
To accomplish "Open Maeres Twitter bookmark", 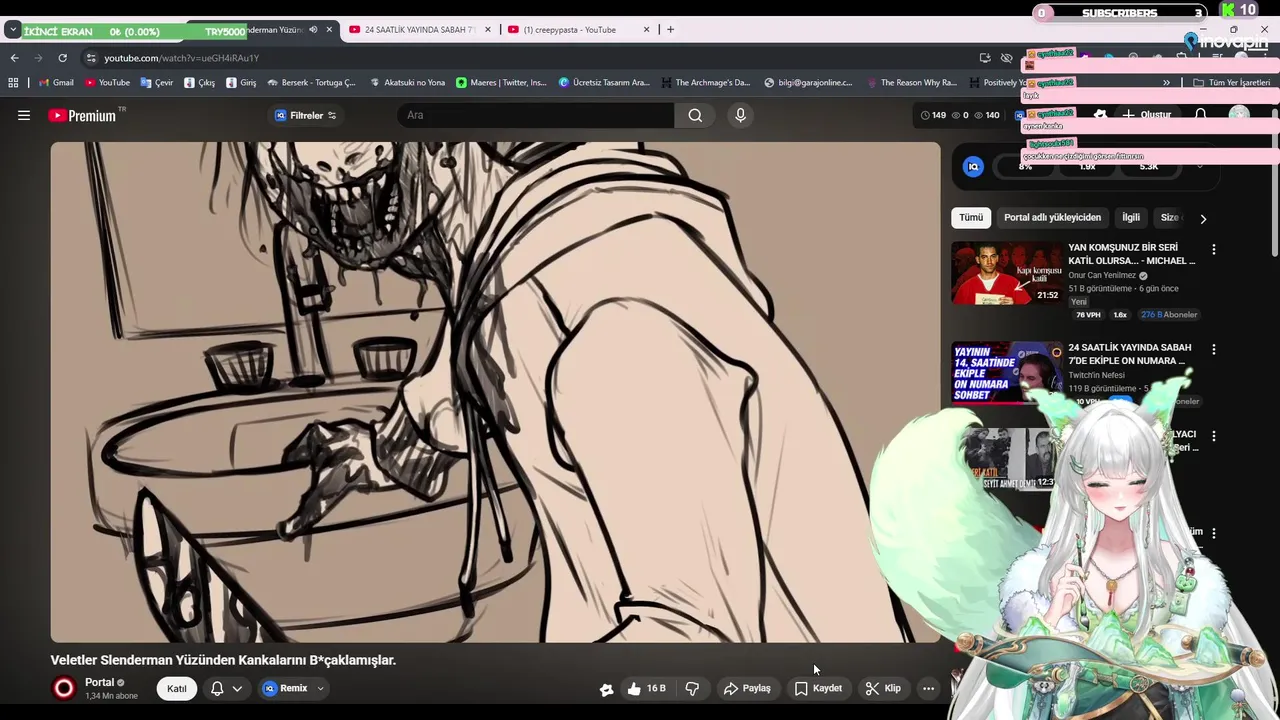I will click(x=502, y=83).
